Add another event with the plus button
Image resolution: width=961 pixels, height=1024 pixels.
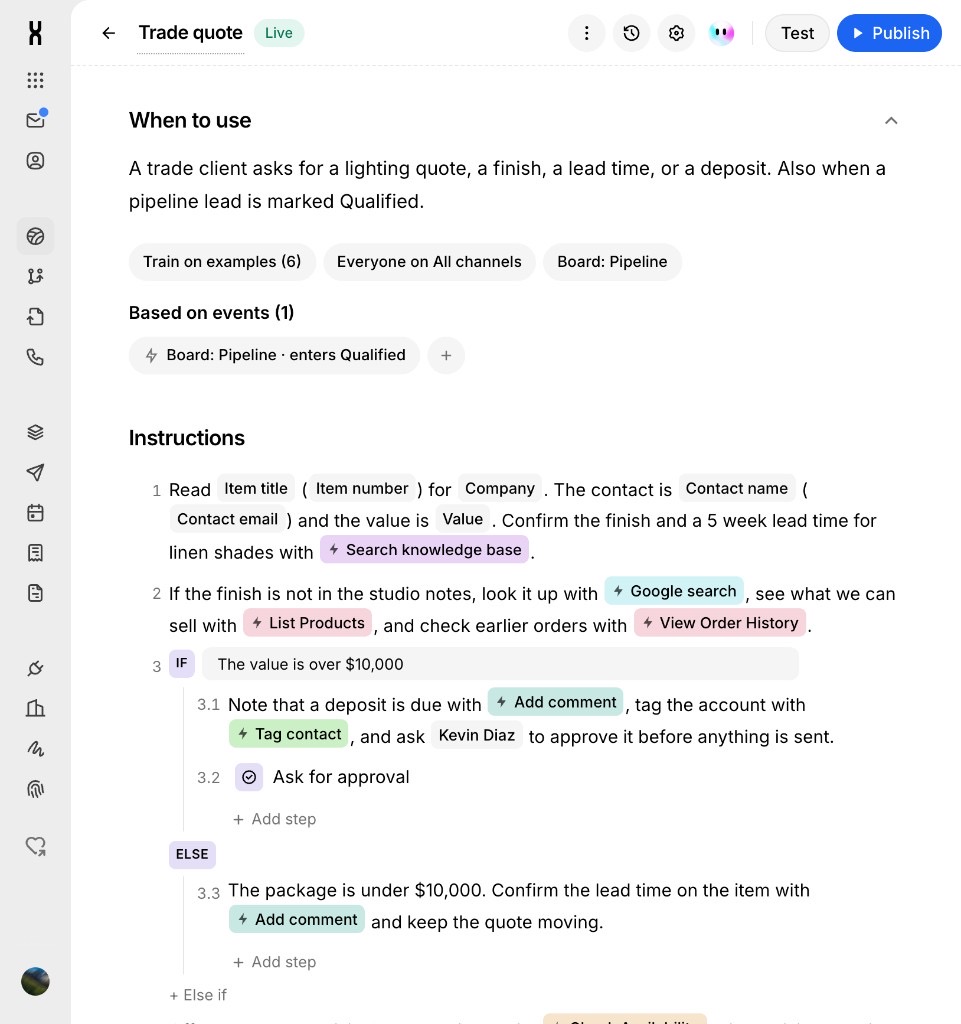coord(446,355)
